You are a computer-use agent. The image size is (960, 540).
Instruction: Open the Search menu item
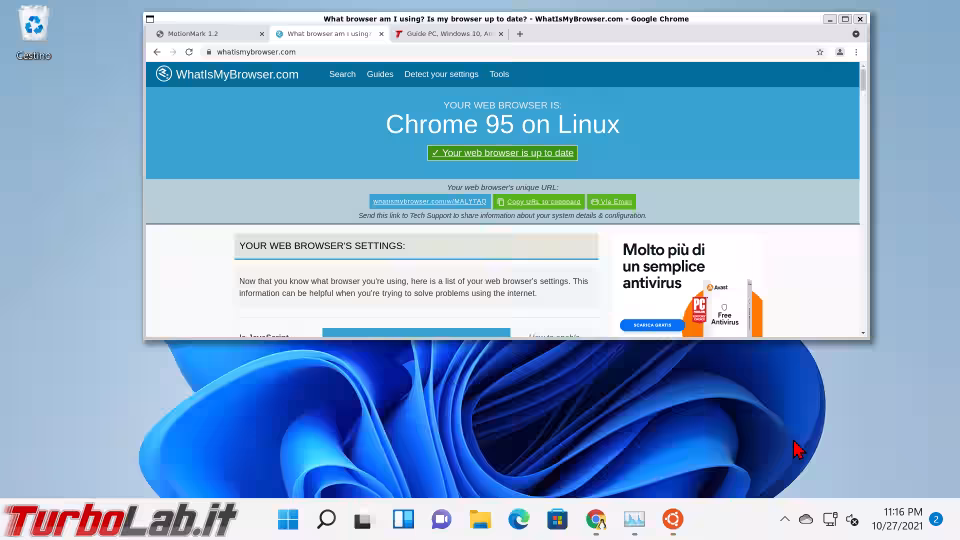point(342,74)
